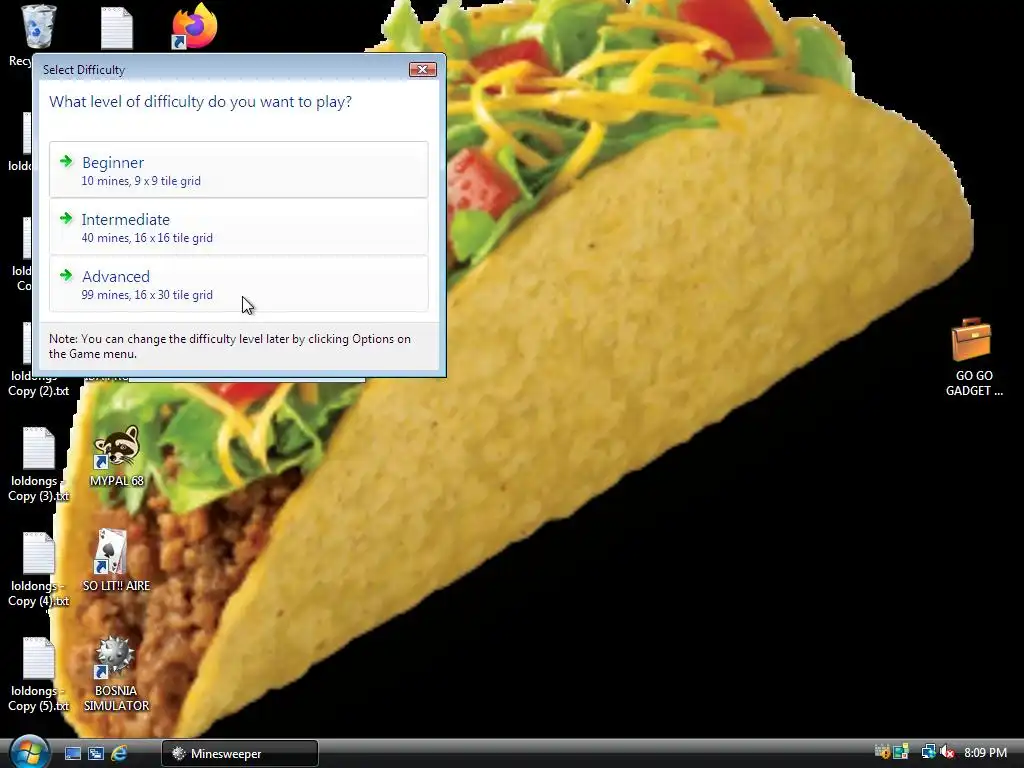1024x768 pixels.
Task: Click the '10 mines, 9 x 9 tile grid' text
Action: [x=141, y=181]
